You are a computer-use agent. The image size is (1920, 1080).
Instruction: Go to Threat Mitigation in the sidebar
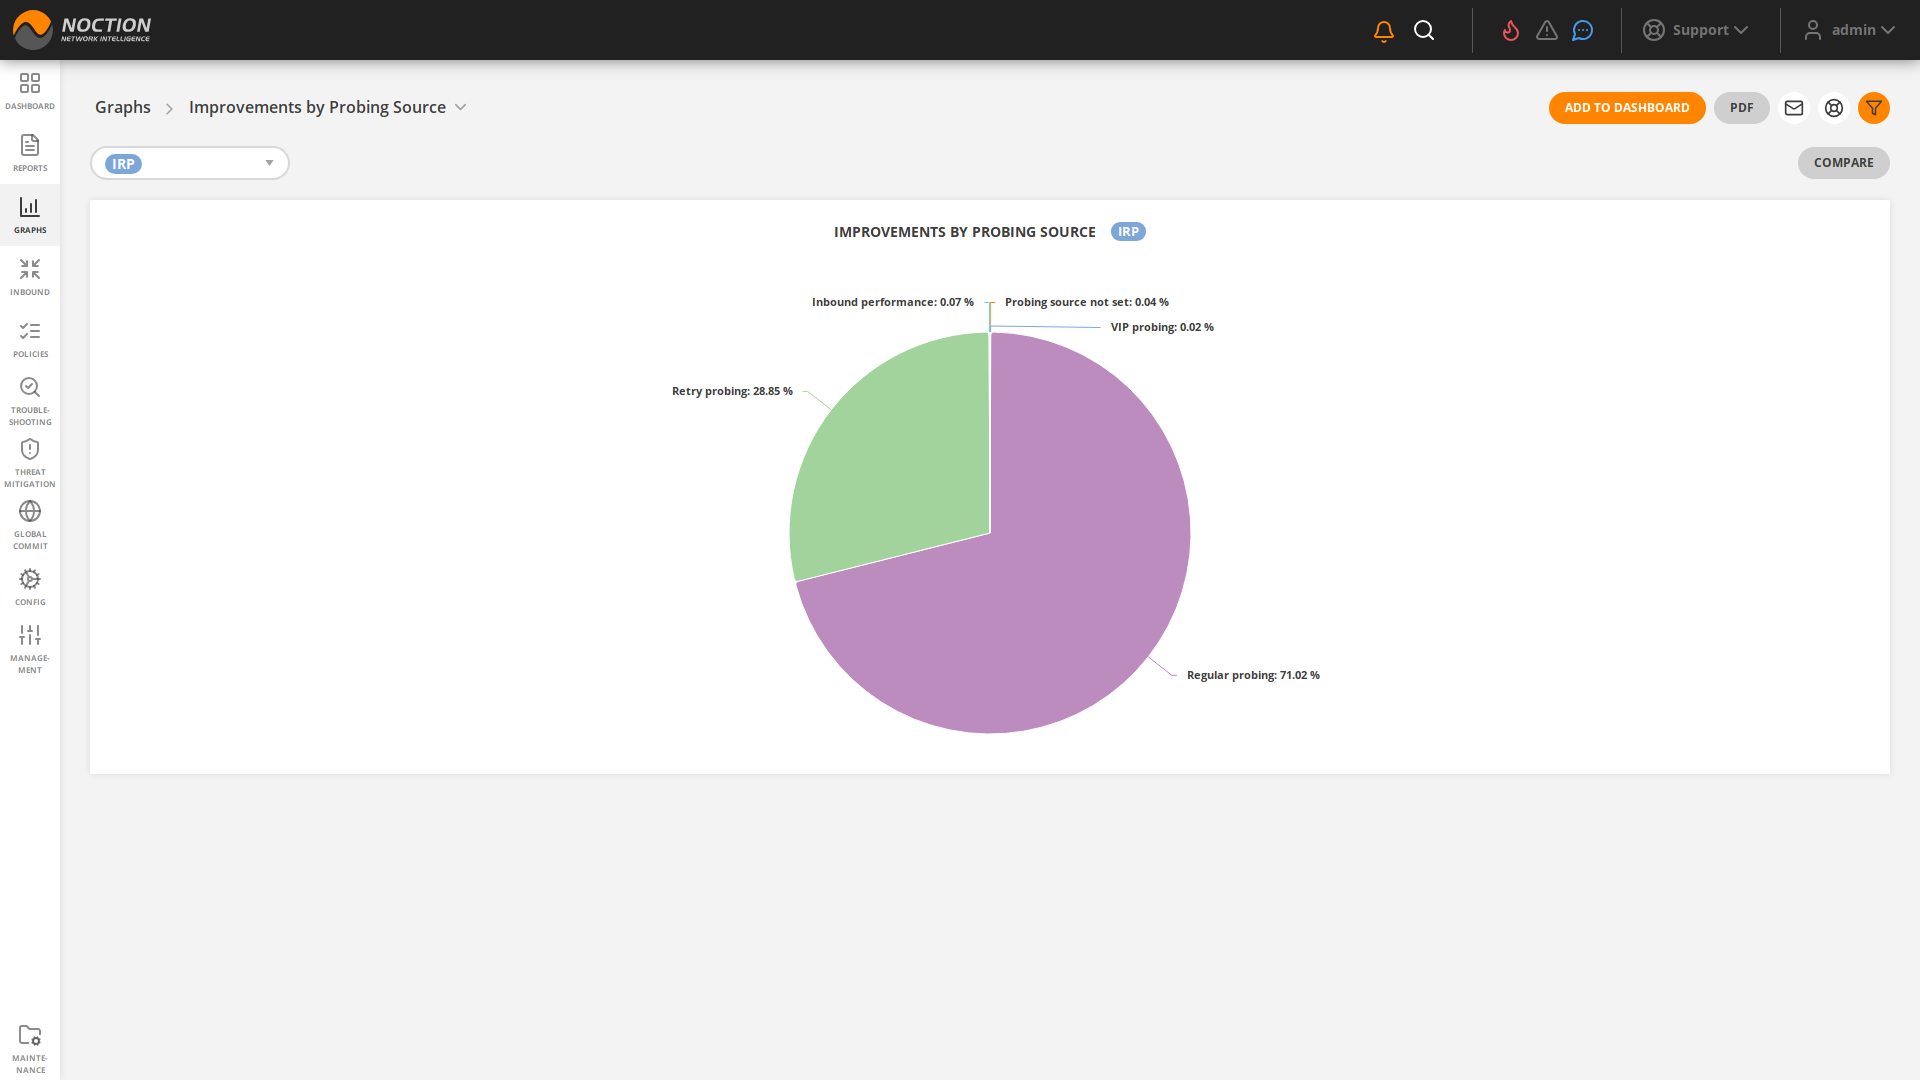point(30,463)
